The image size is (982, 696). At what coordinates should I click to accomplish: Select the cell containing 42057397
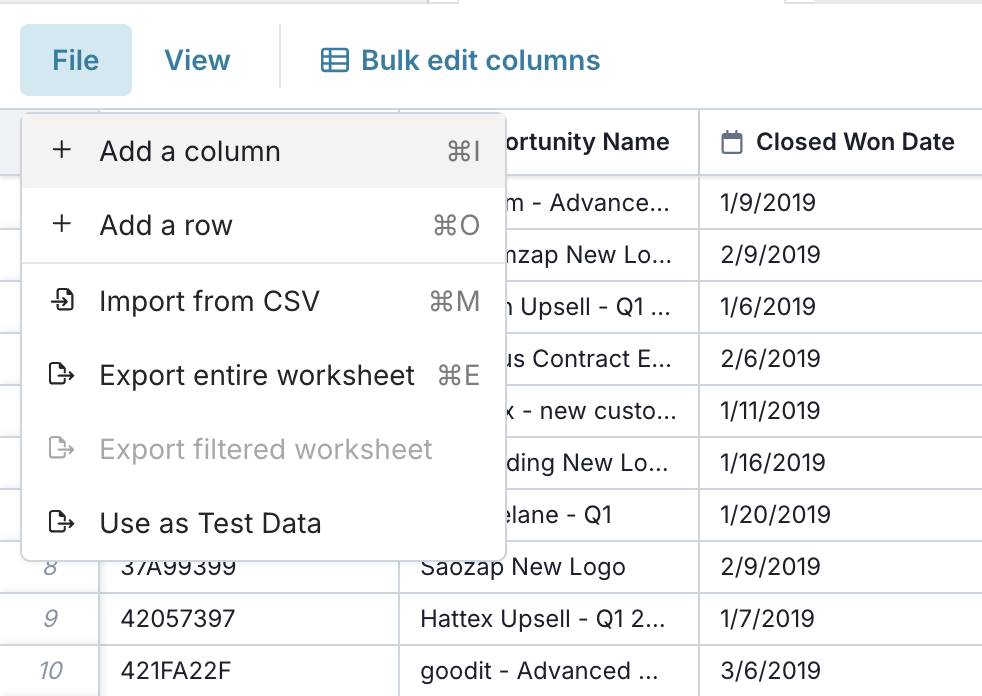[249, 619]
